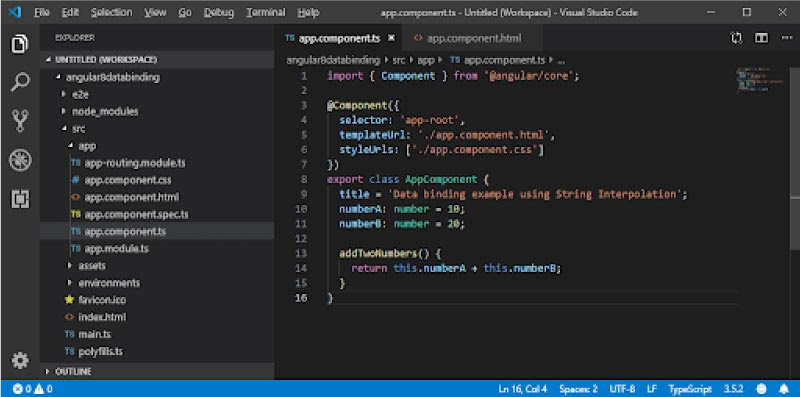Click src in the breadcrumb path
The height and width of the screenshot is (397, 800).
click(x=398, y=60)
